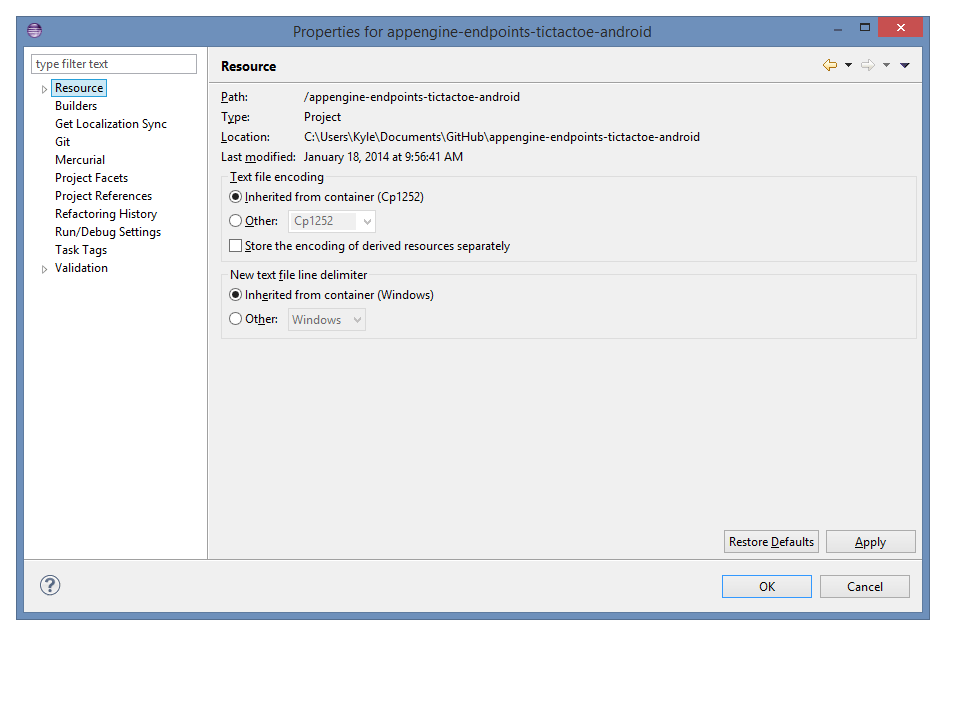The height and width of the screenshot is (720, 960).
Task: Minimize the Properties dialog window
Action: [838, 28]
